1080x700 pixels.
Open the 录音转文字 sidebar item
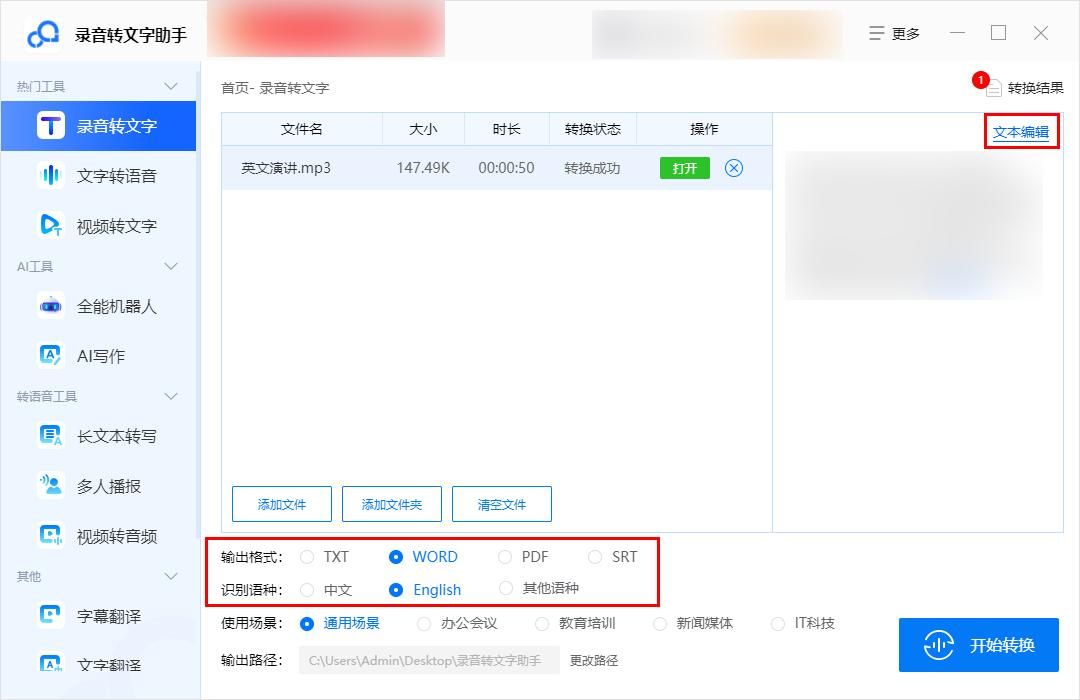98,126
